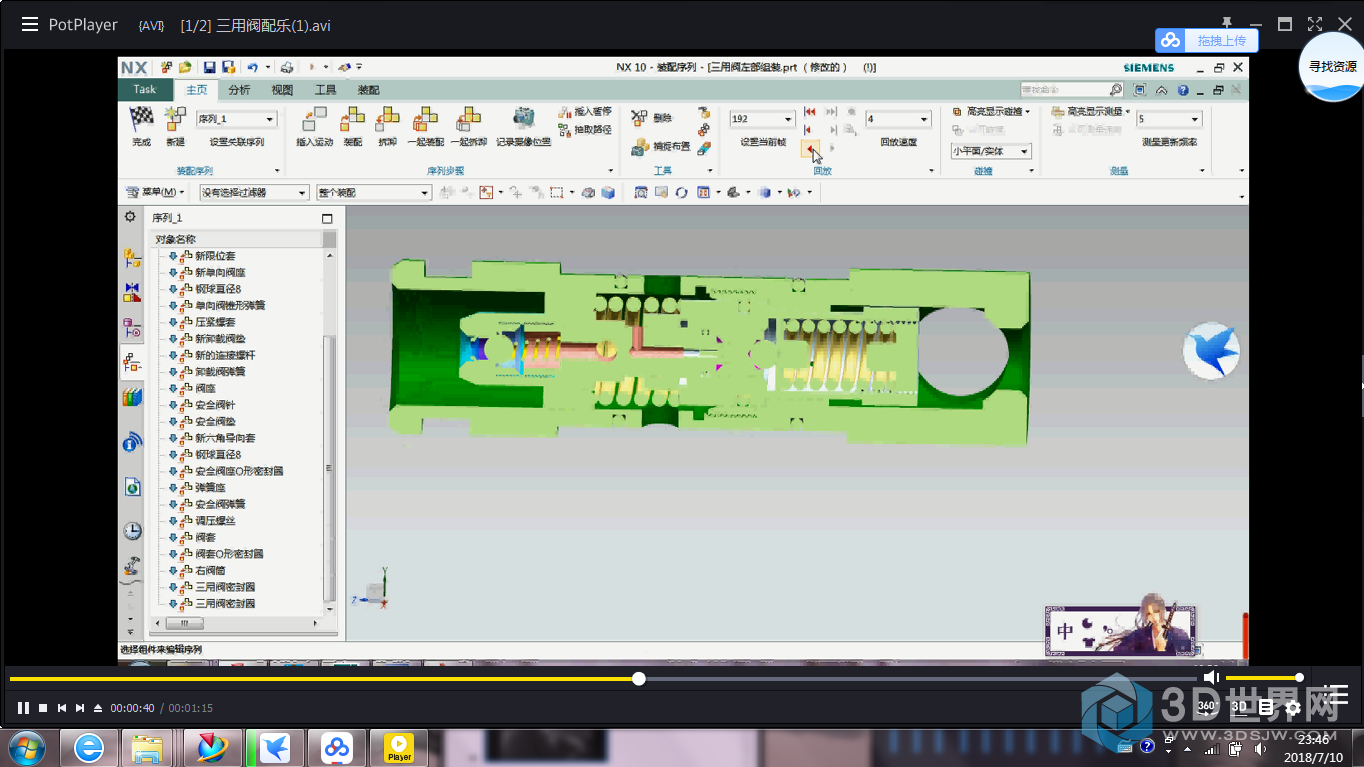This screenshot has height=767, width=1364.
Task: Click the 新建 (New sequence) icon
Action: tap(175, 119)
